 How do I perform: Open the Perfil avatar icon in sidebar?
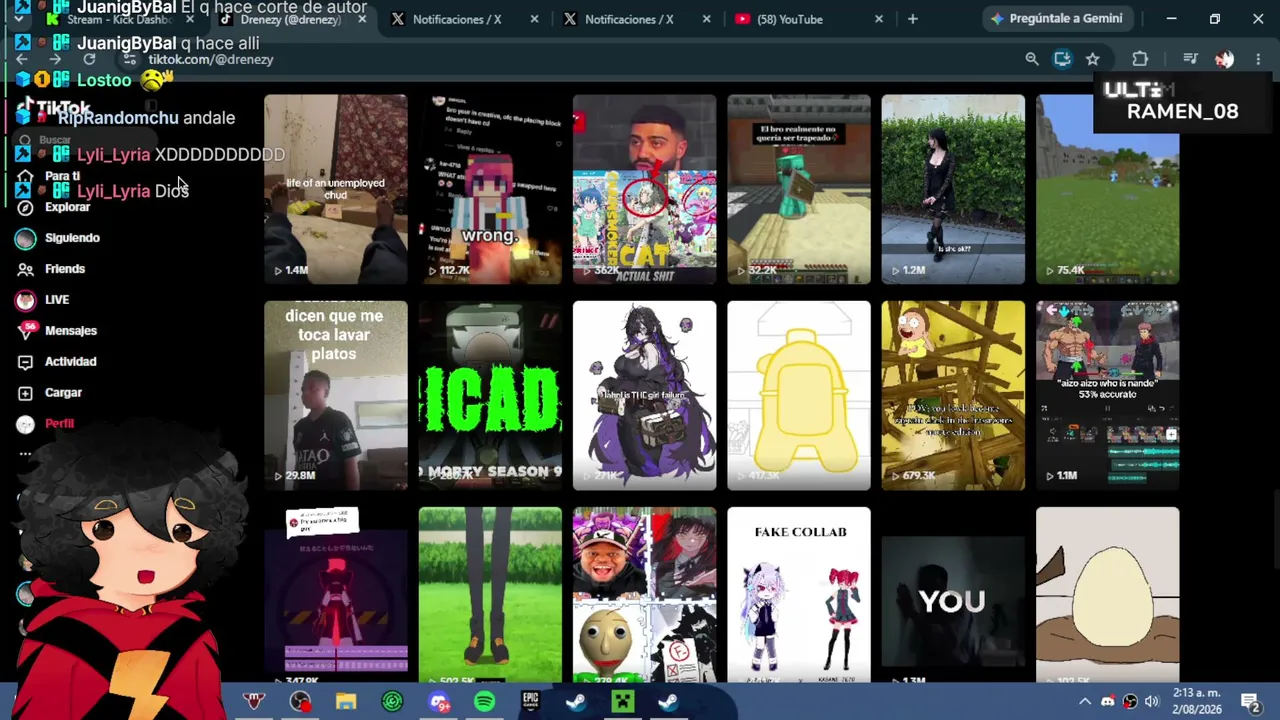[x=26, y=424]
